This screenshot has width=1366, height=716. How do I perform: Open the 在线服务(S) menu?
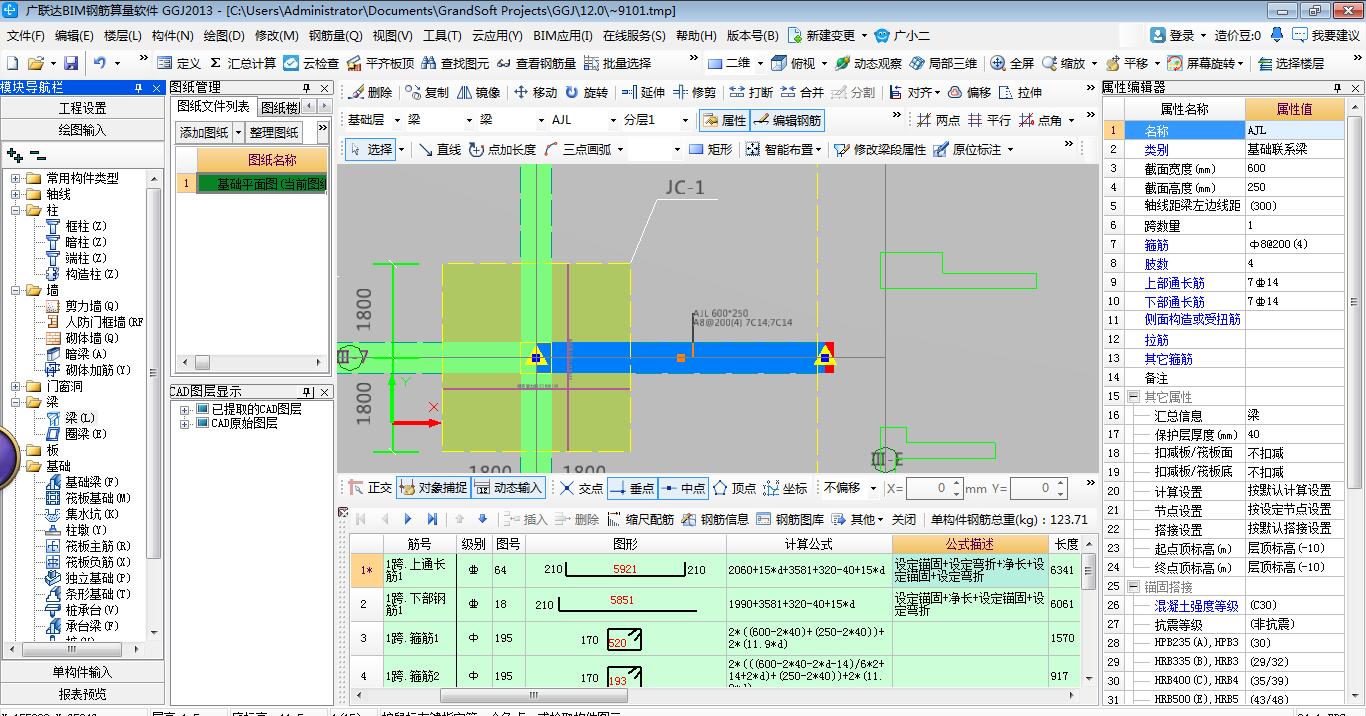click(634, 35)
